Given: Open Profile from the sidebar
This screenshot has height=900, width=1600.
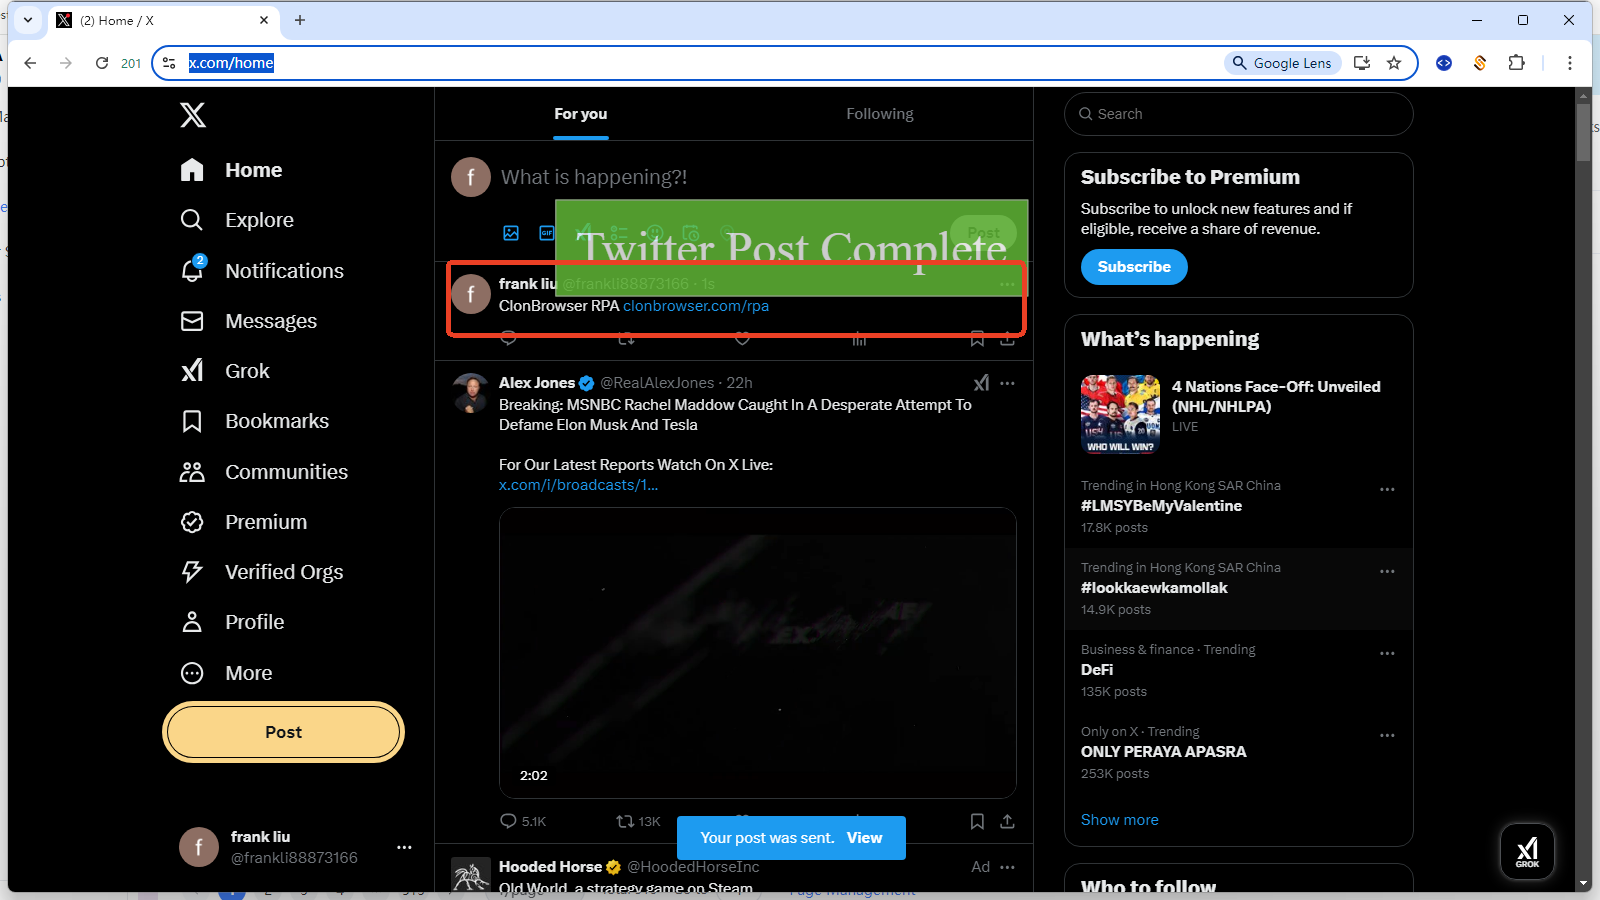Looking at the screenshot, I should [x=232, y=622].
